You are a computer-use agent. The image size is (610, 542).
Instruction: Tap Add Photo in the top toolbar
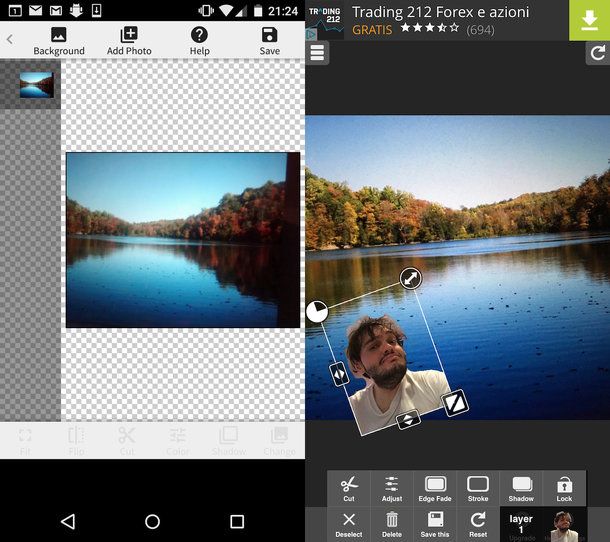tap(129, 41)
